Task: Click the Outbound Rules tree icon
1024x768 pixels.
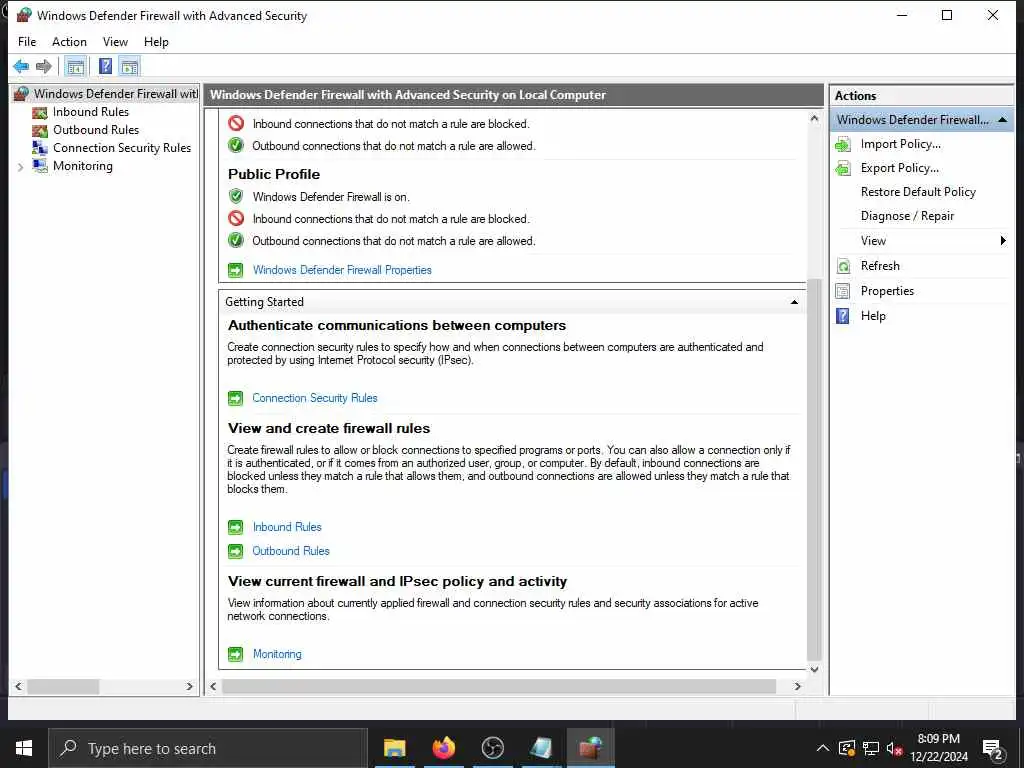Action: [x=40, y=130]
